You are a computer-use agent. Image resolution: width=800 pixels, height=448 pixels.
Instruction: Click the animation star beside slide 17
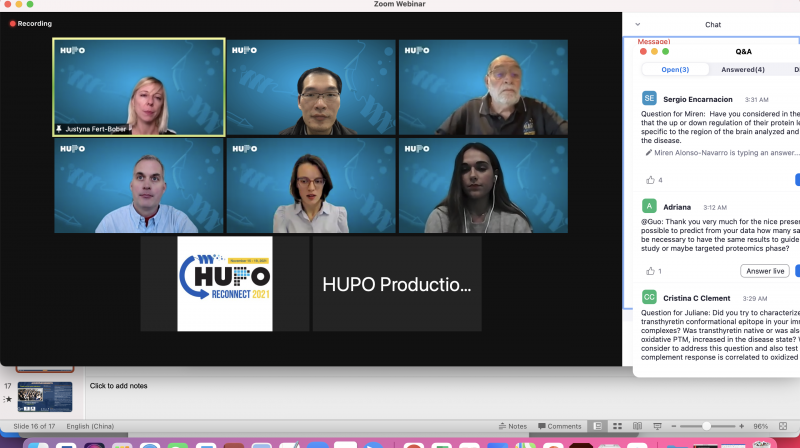8,399
